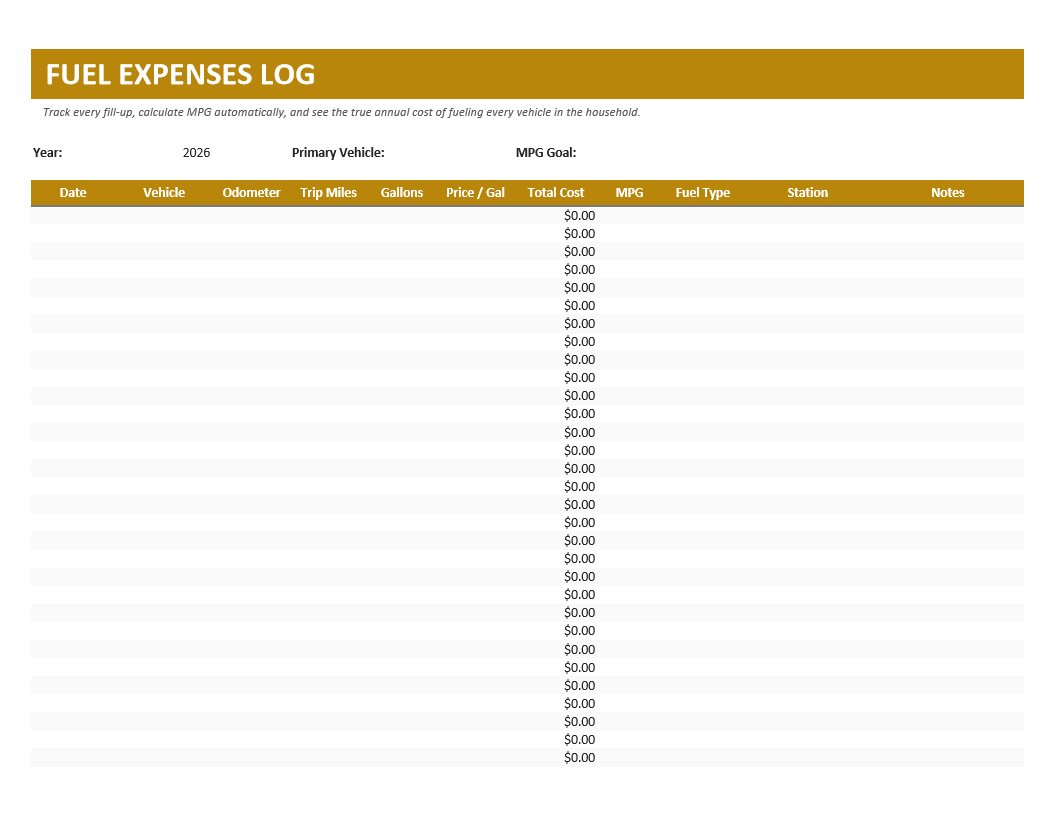Select the Fuel Type column header
1056x816 pixels.
coord(702,193)
